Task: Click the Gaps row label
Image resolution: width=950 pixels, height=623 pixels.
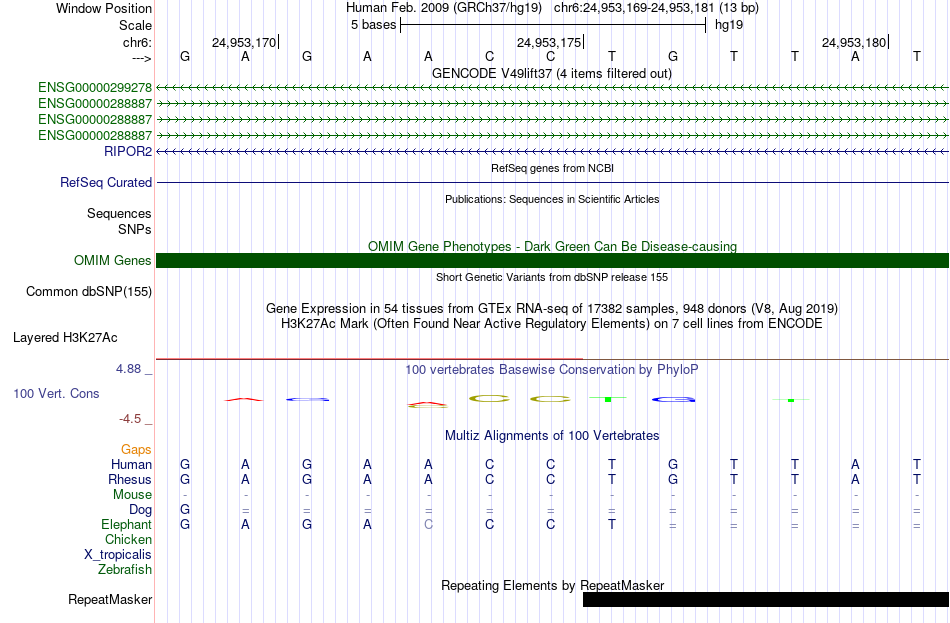Action: pyautogui.click(x=136, y=450)
